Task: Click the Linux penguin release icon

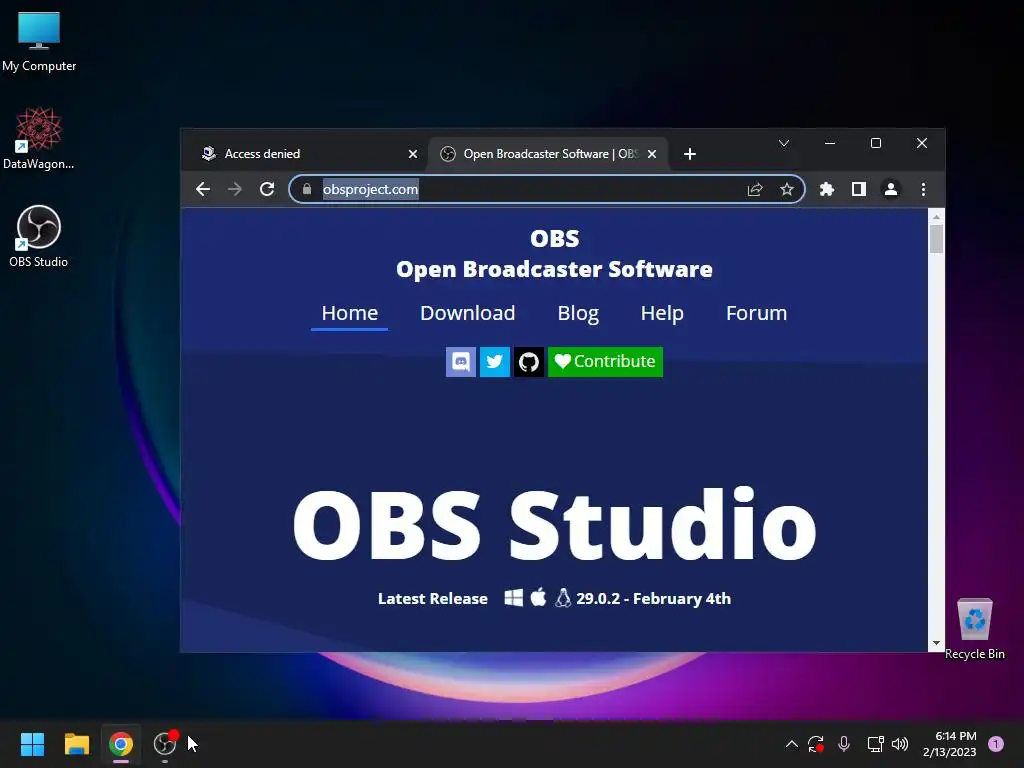Action: pos(562,598)
